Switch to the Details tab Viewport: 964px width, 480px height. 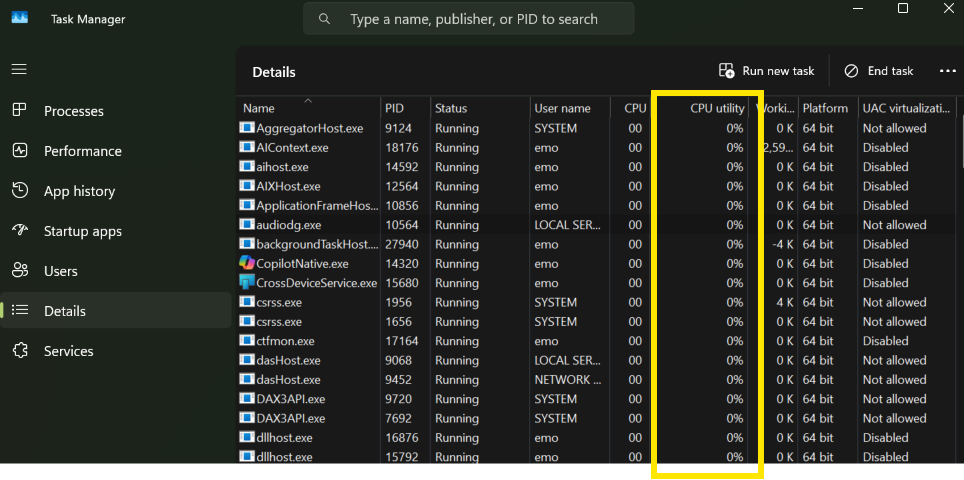coord(65,311)
